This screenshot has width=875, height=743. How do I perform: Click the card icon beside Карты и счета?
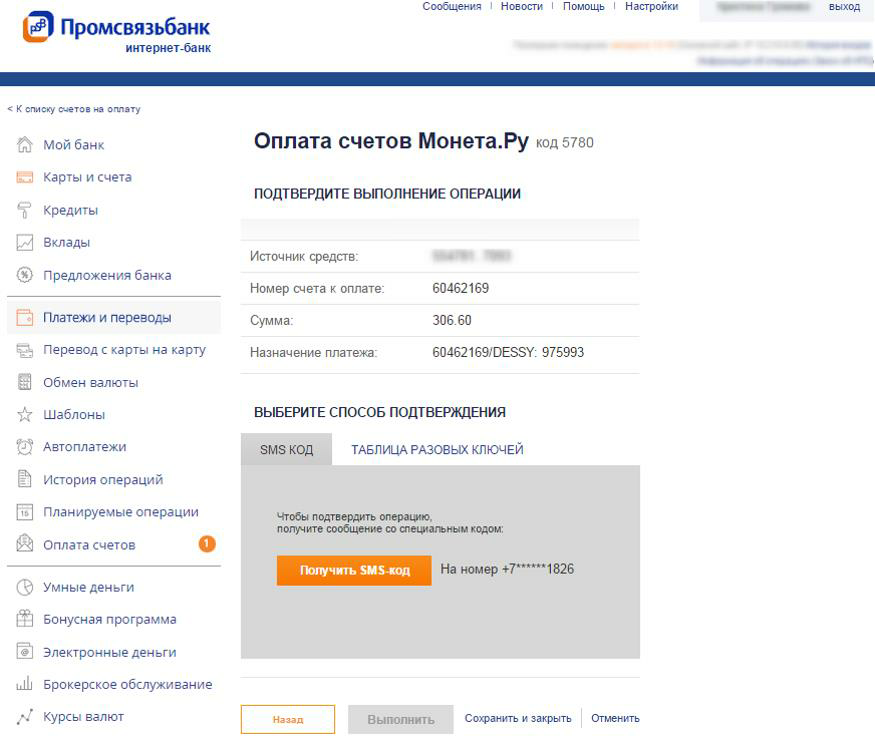click(x=25, y=178)
